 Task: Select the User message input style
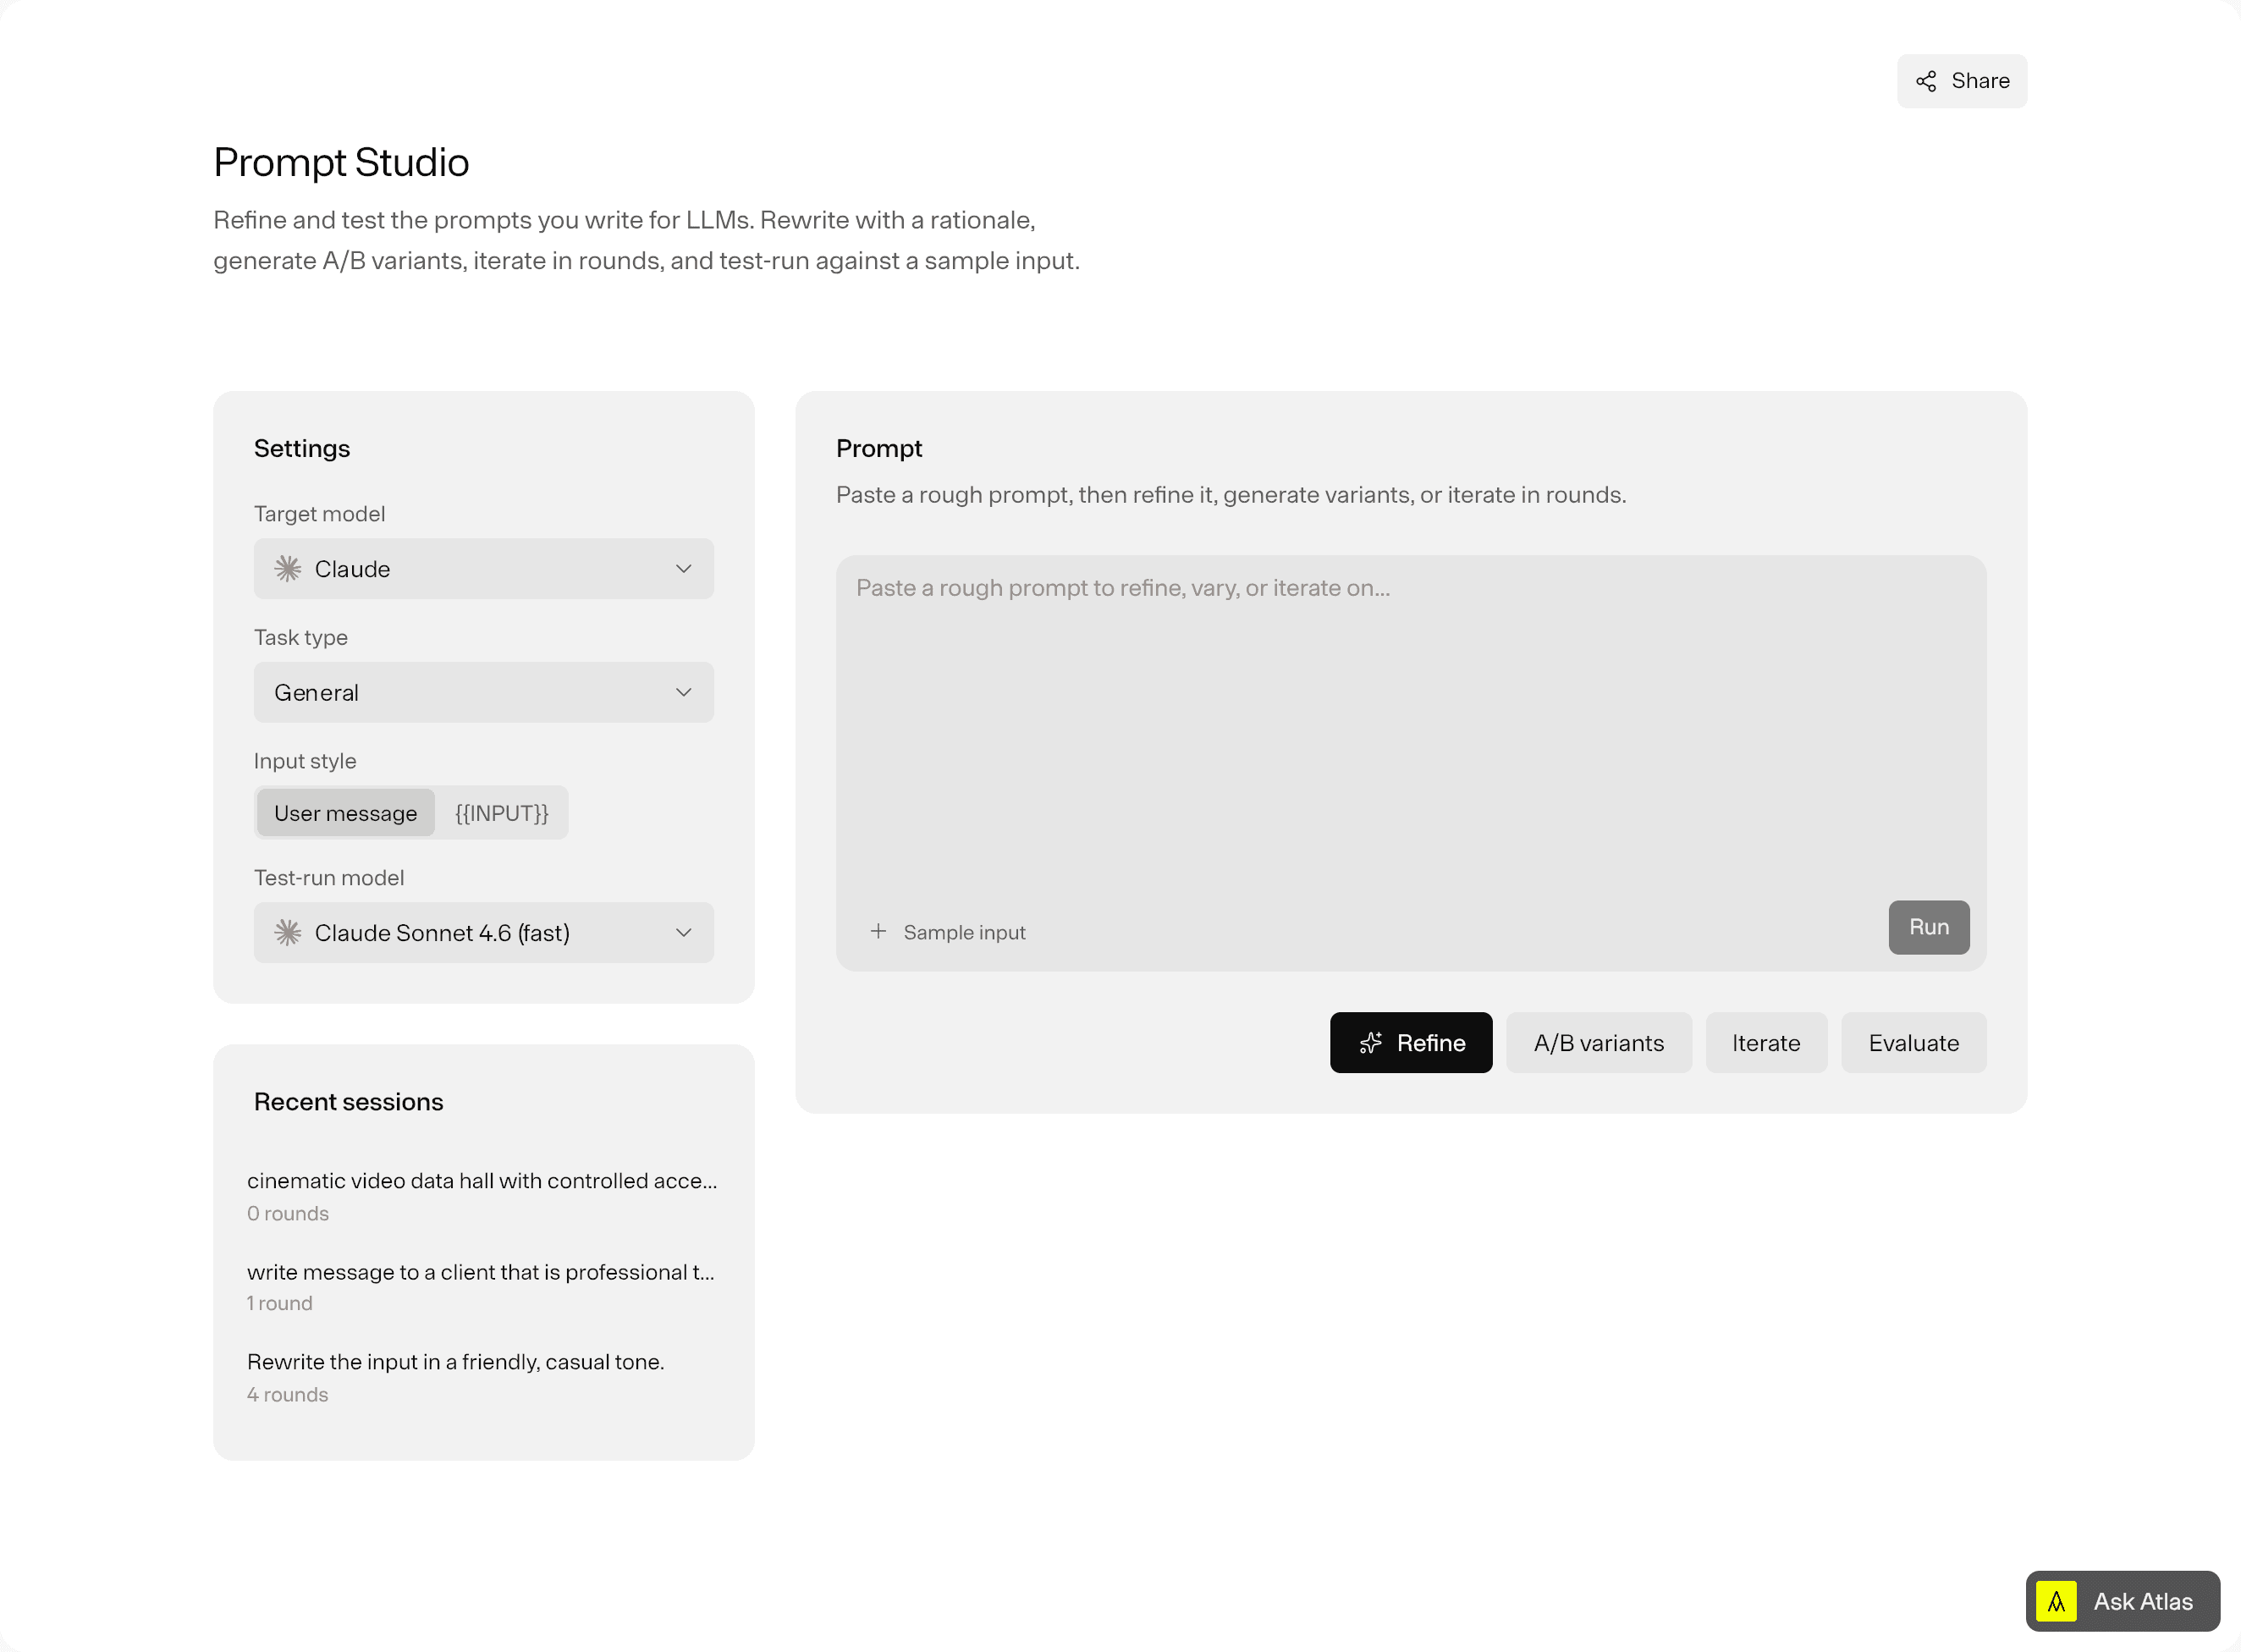(x=345, y=813)
